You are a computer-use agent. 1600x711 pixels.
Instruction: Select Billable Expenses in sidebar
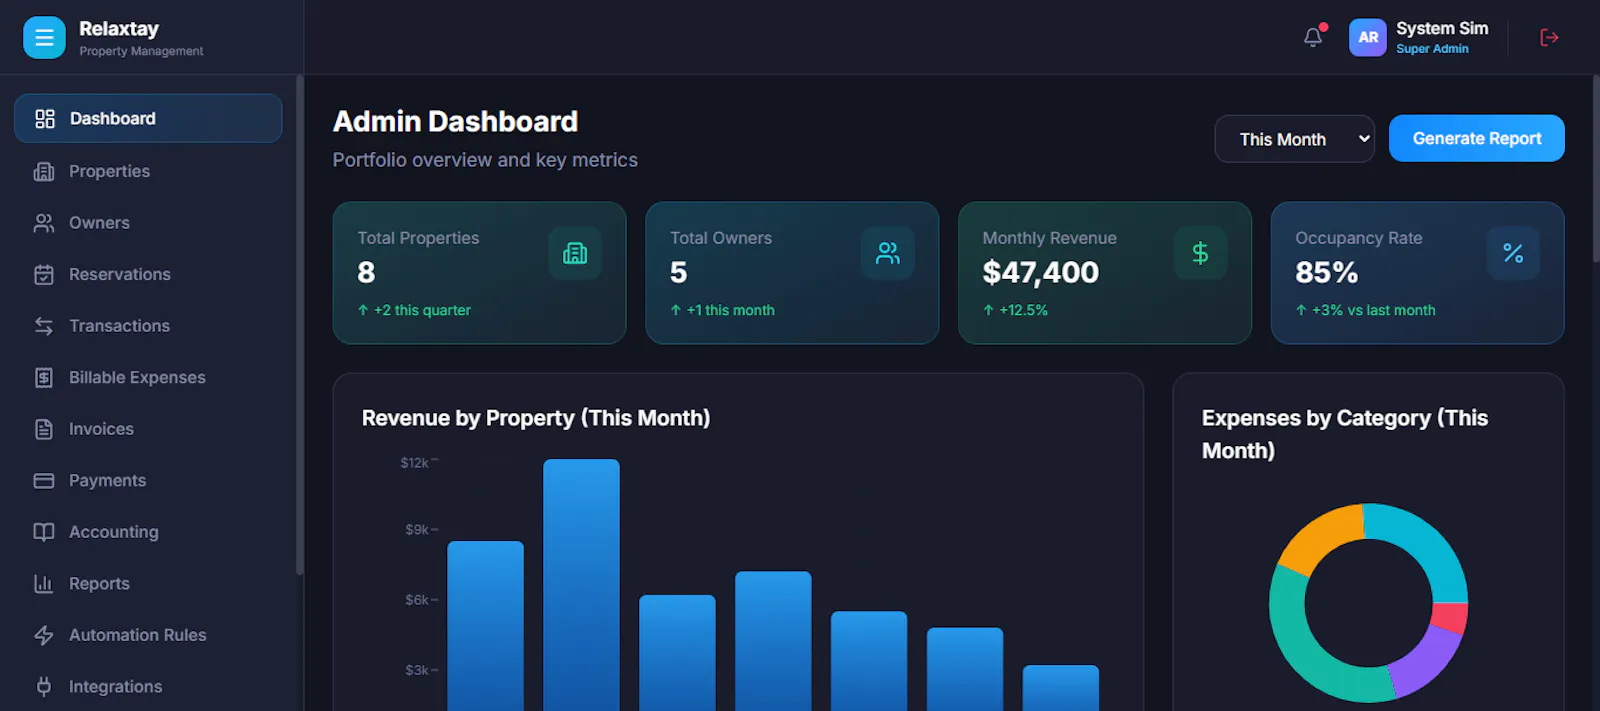click(x=148, y=378)
